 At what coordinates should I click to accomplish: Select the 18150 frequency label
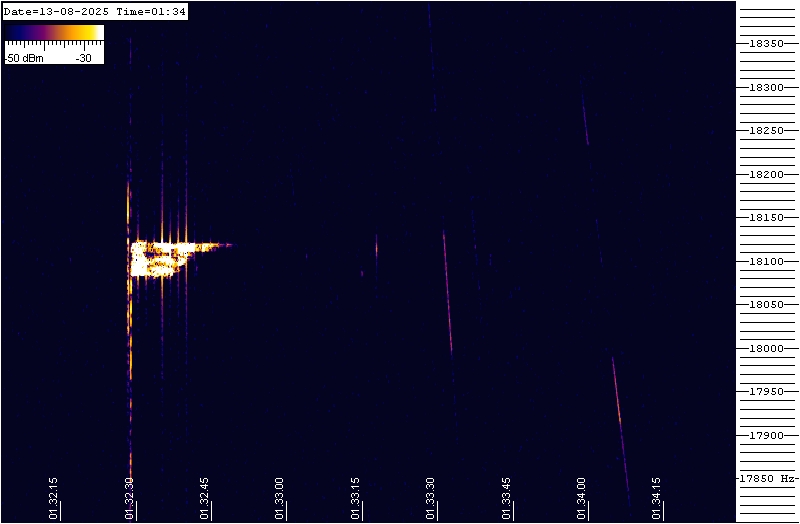(x=766, y=218)
